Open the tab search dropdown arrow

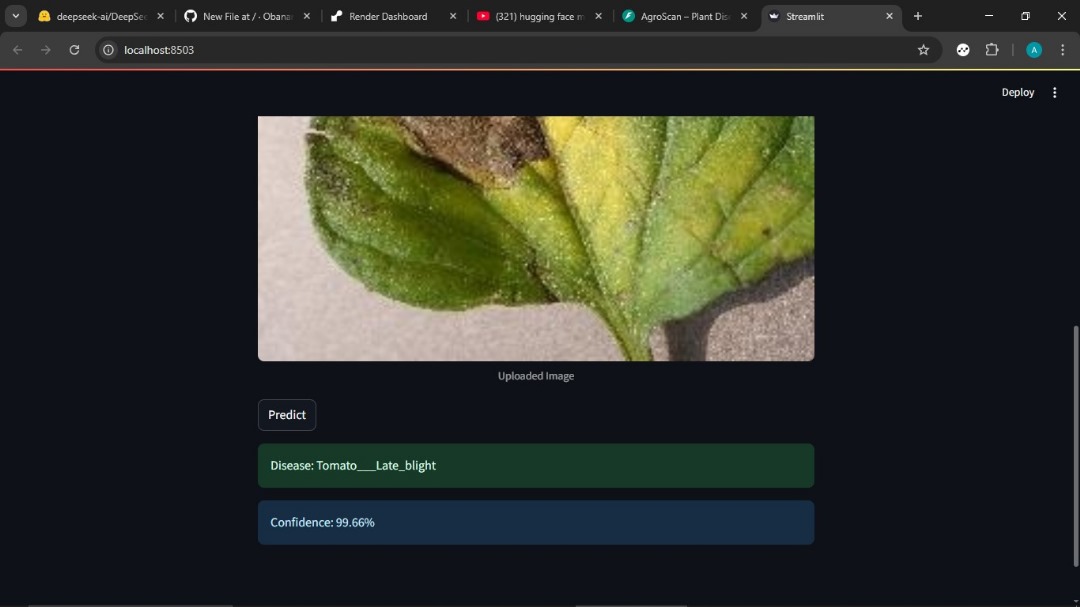point(15,16)
